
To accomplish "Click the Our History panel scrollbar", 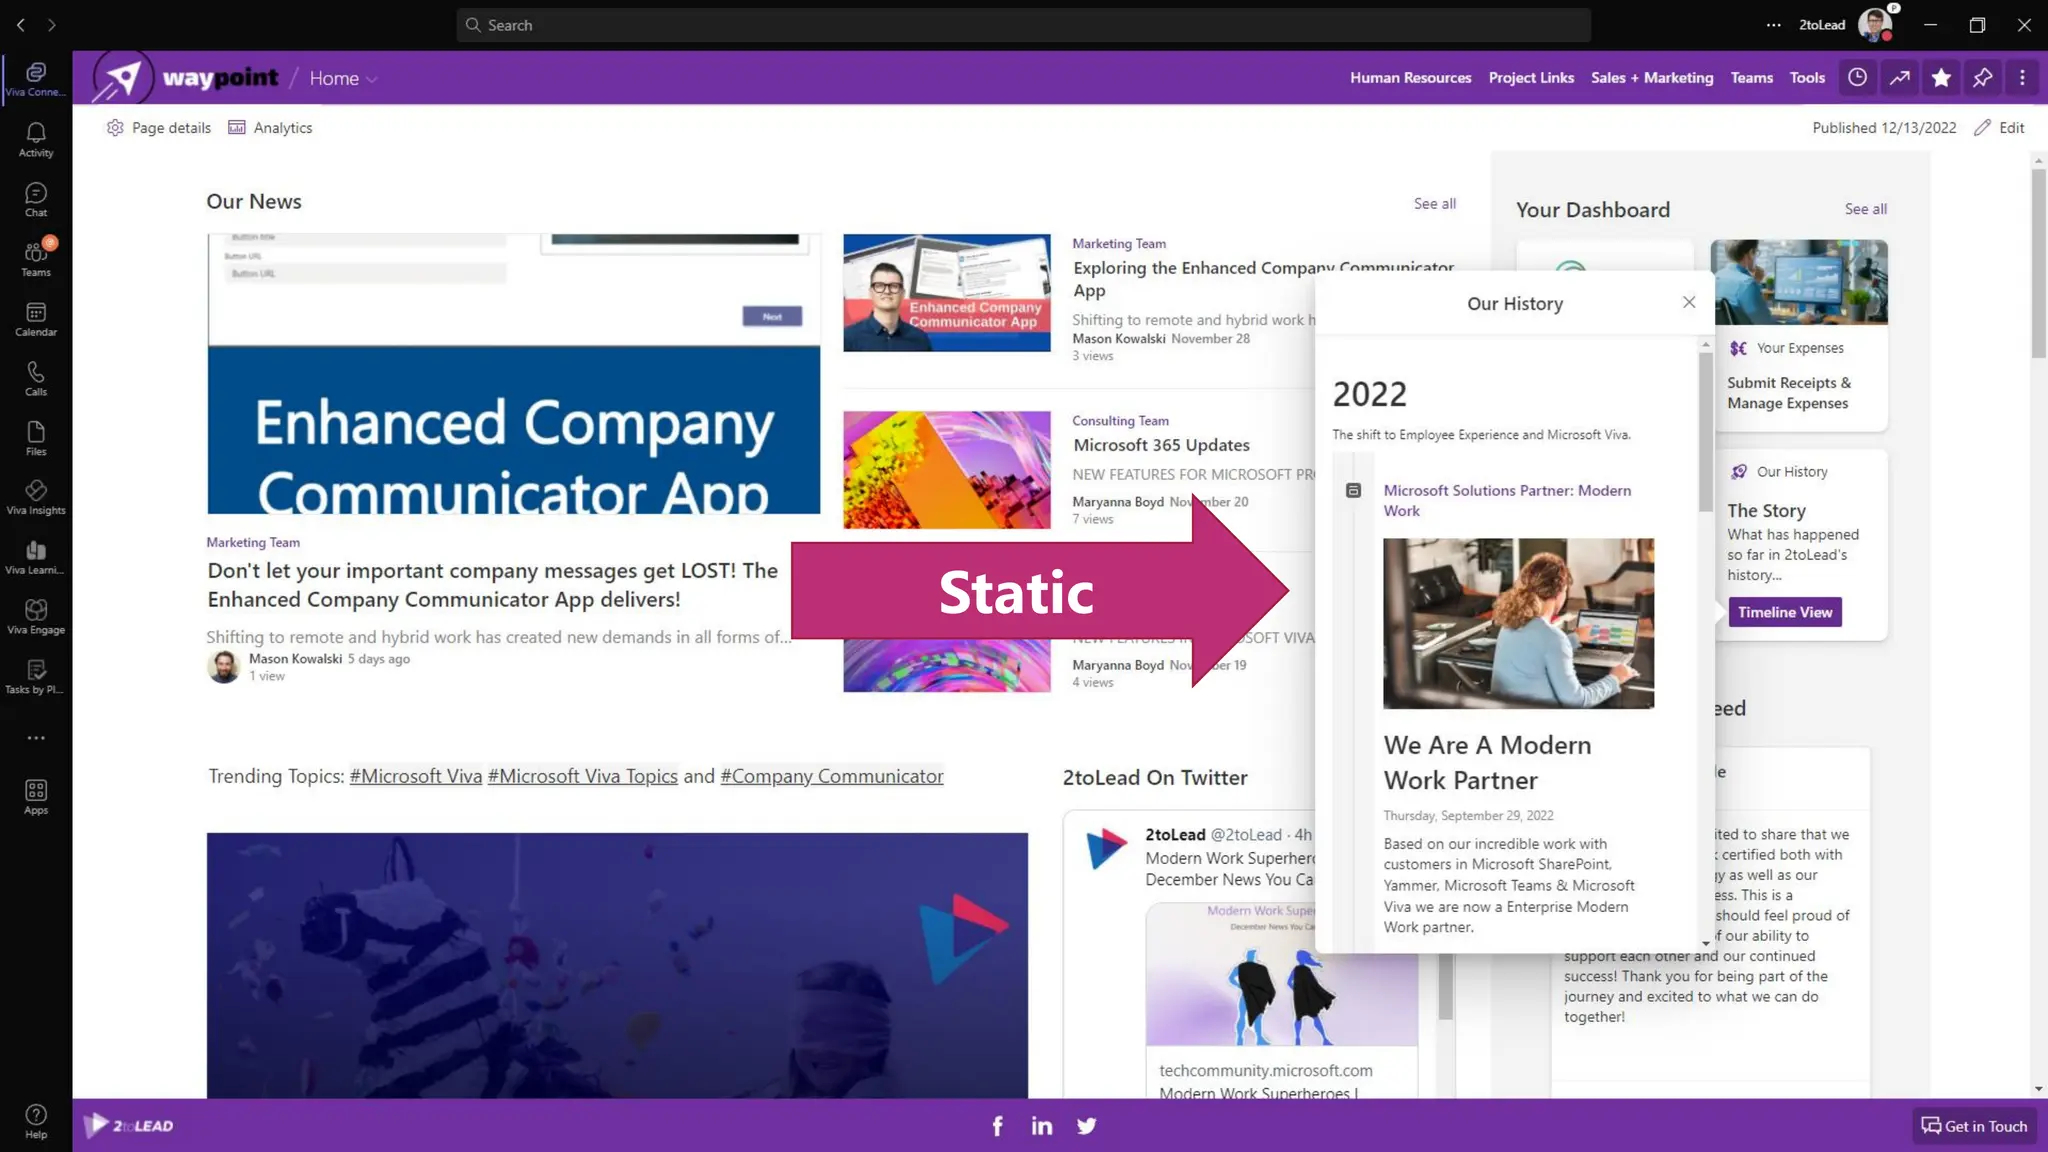I will coord(1705,432).
